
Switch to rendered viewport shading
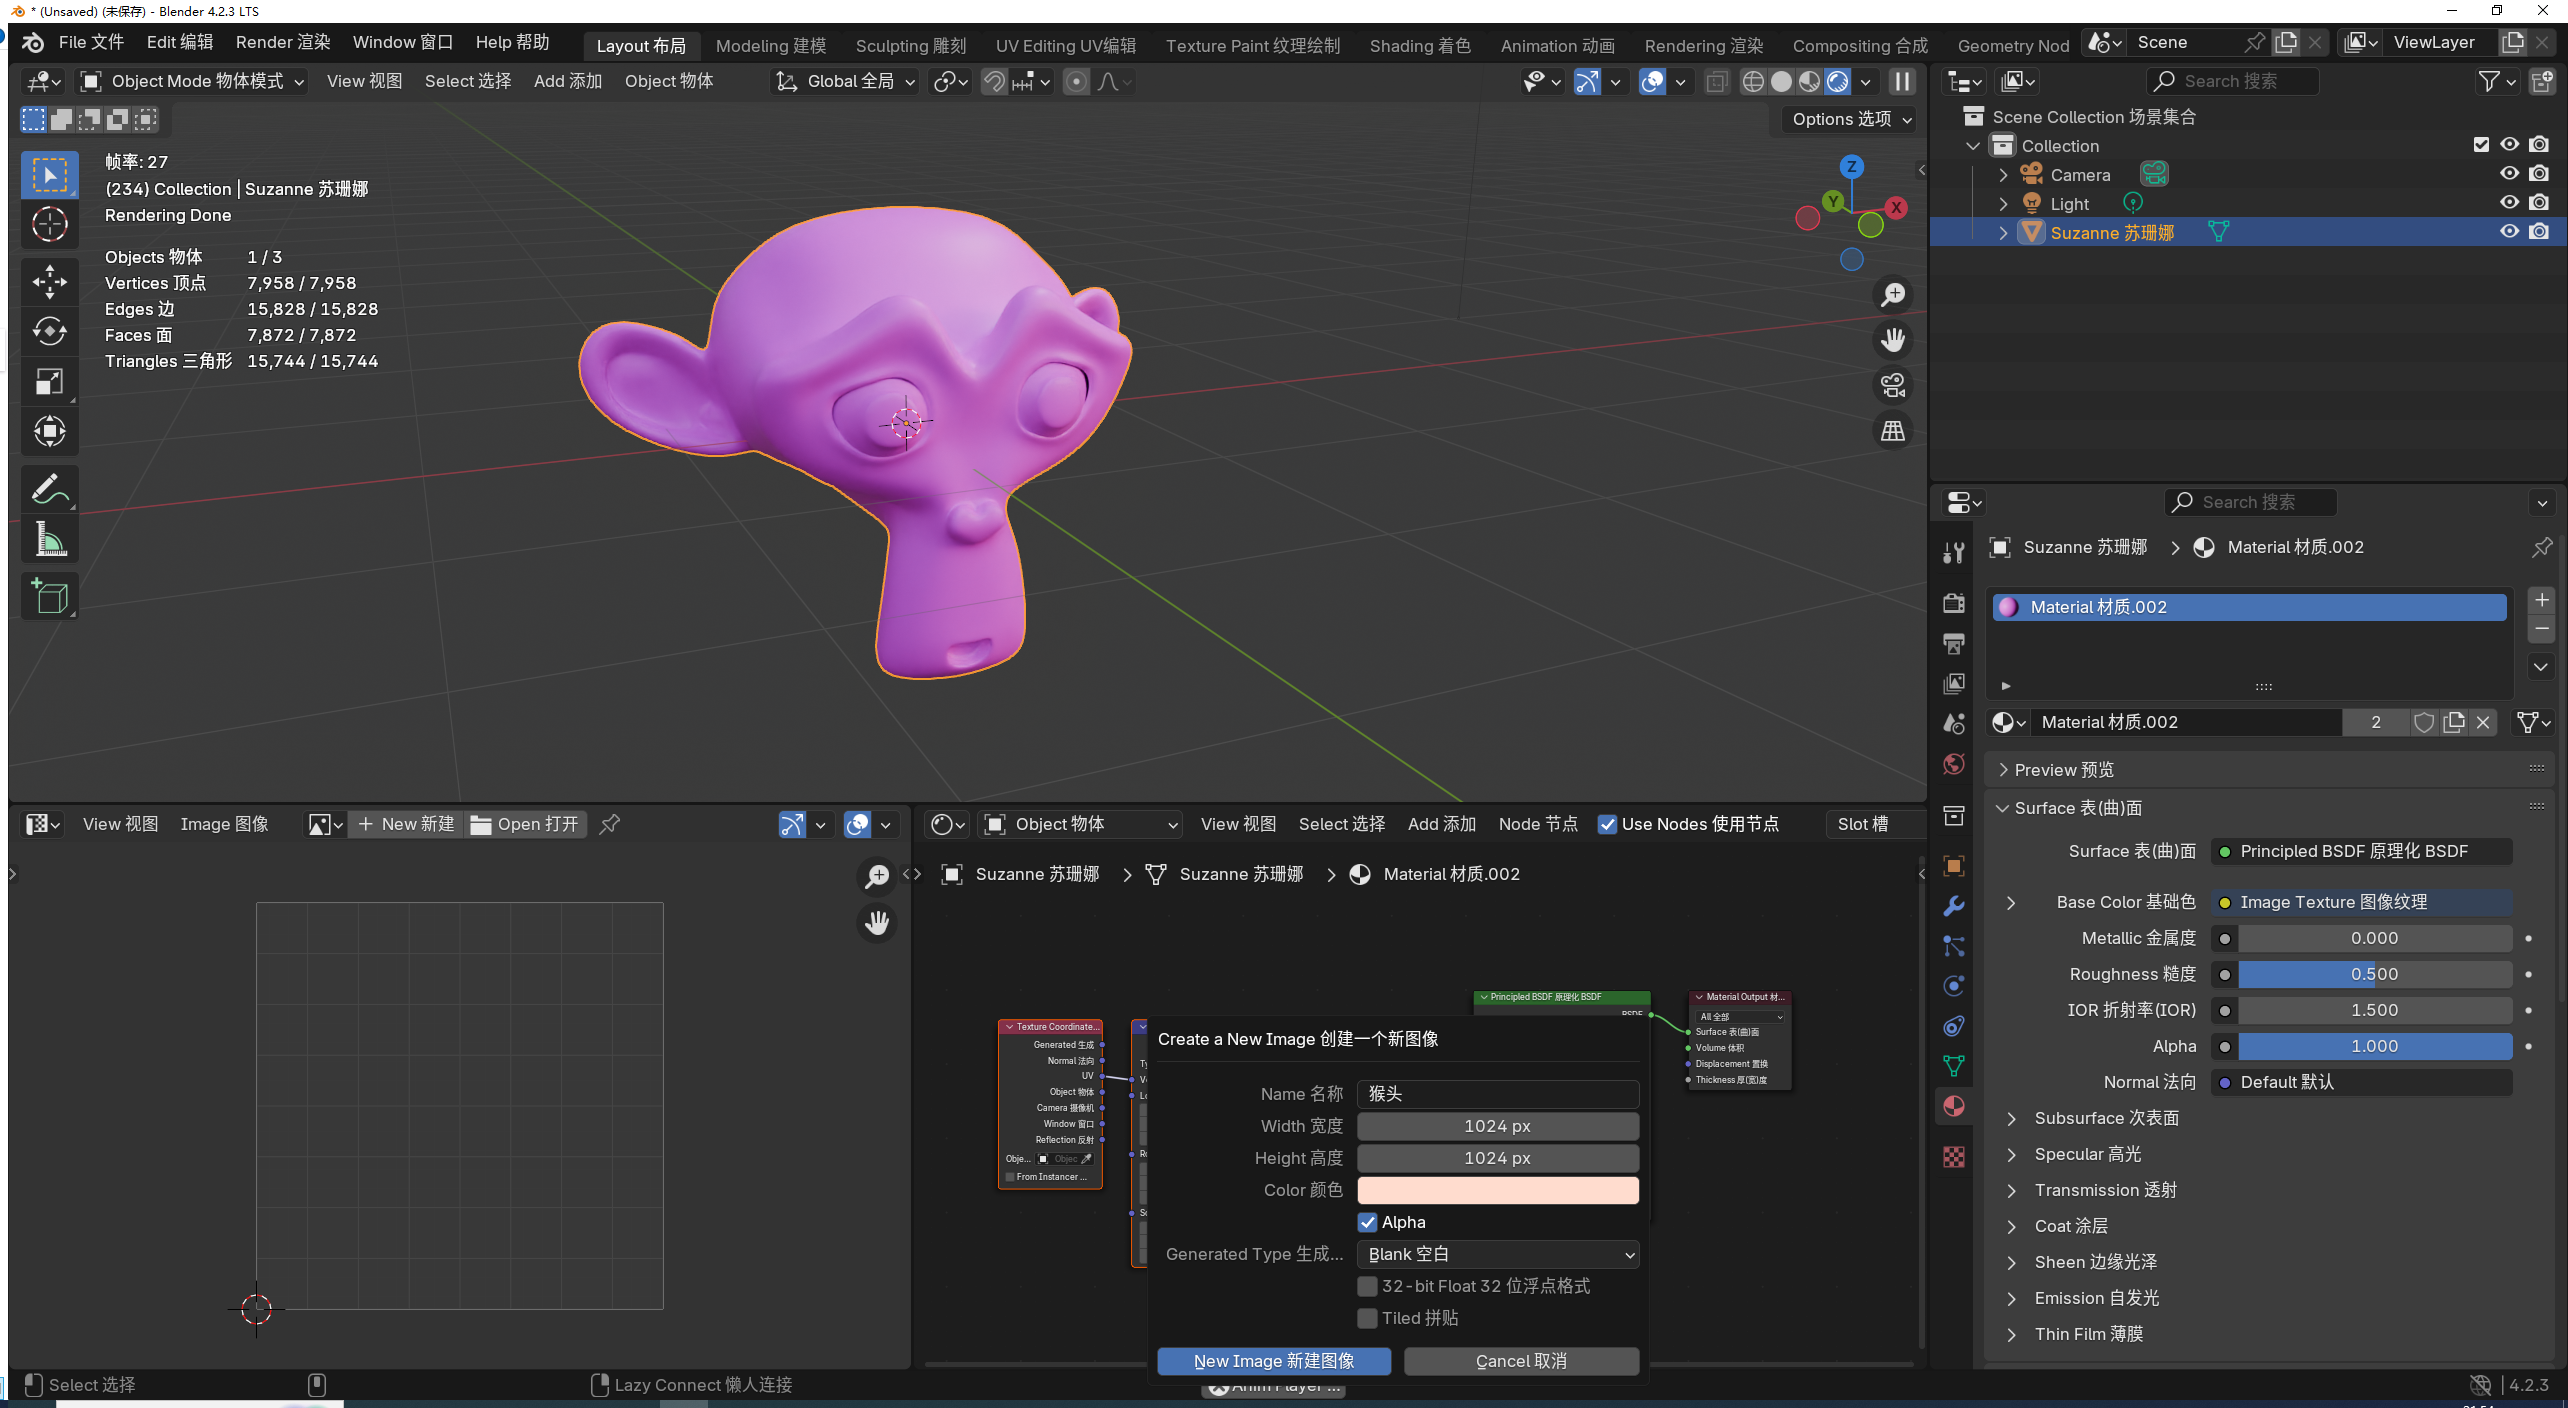[1838, 82]
